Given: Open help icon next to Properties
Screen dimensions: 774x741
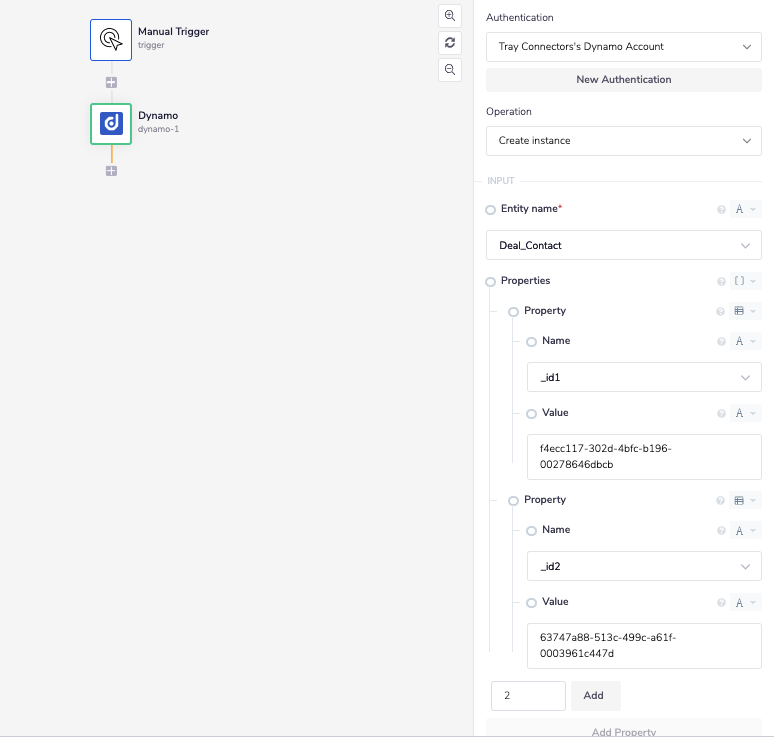Looking at the screenshot, I should coord(721,282).
